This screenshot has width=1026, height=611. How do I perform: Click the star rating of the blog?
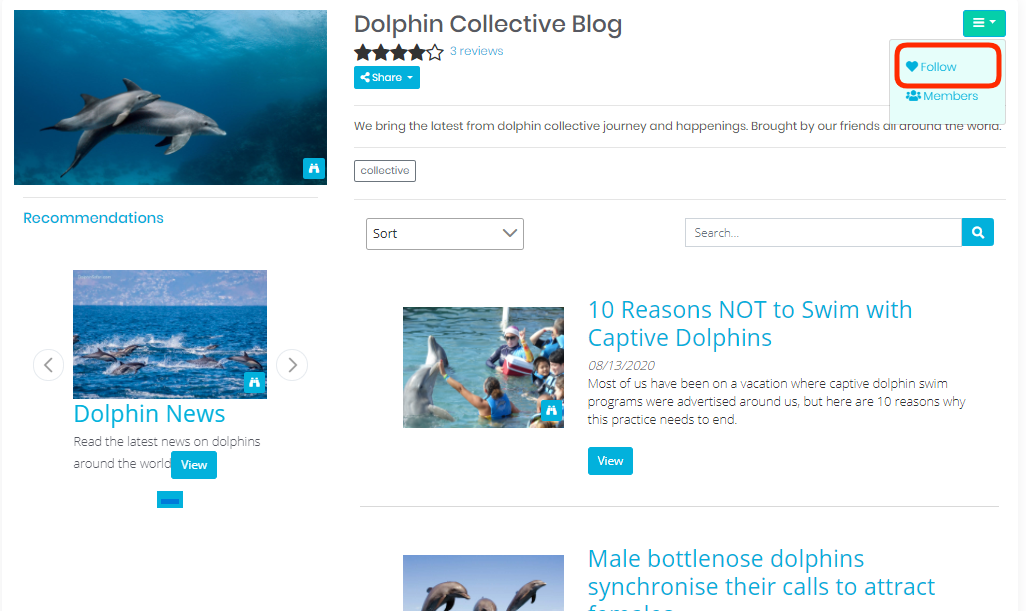click(398, 52)
